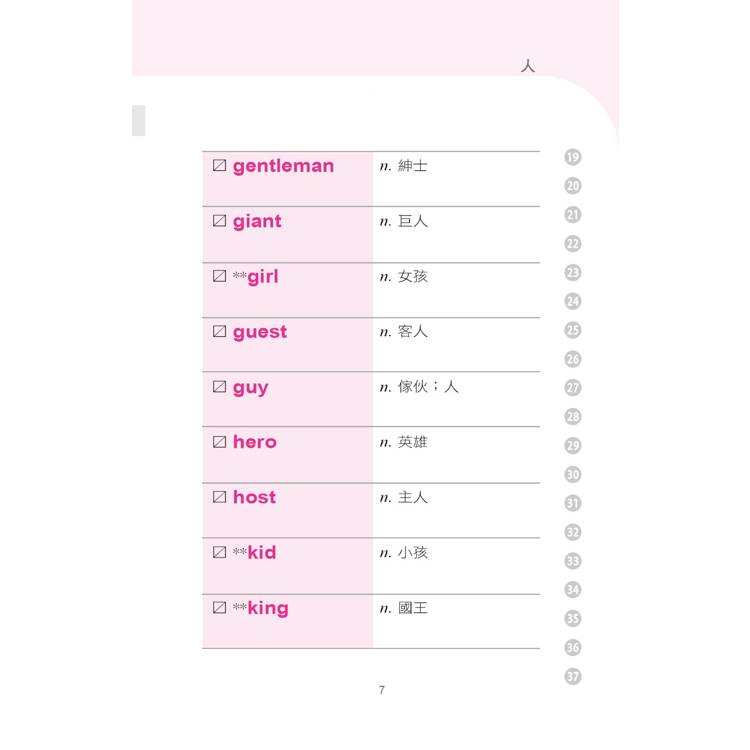Click the gray tab on left margin
The height and width of the screenshot is (750, 750).
(x=138, y=120)
